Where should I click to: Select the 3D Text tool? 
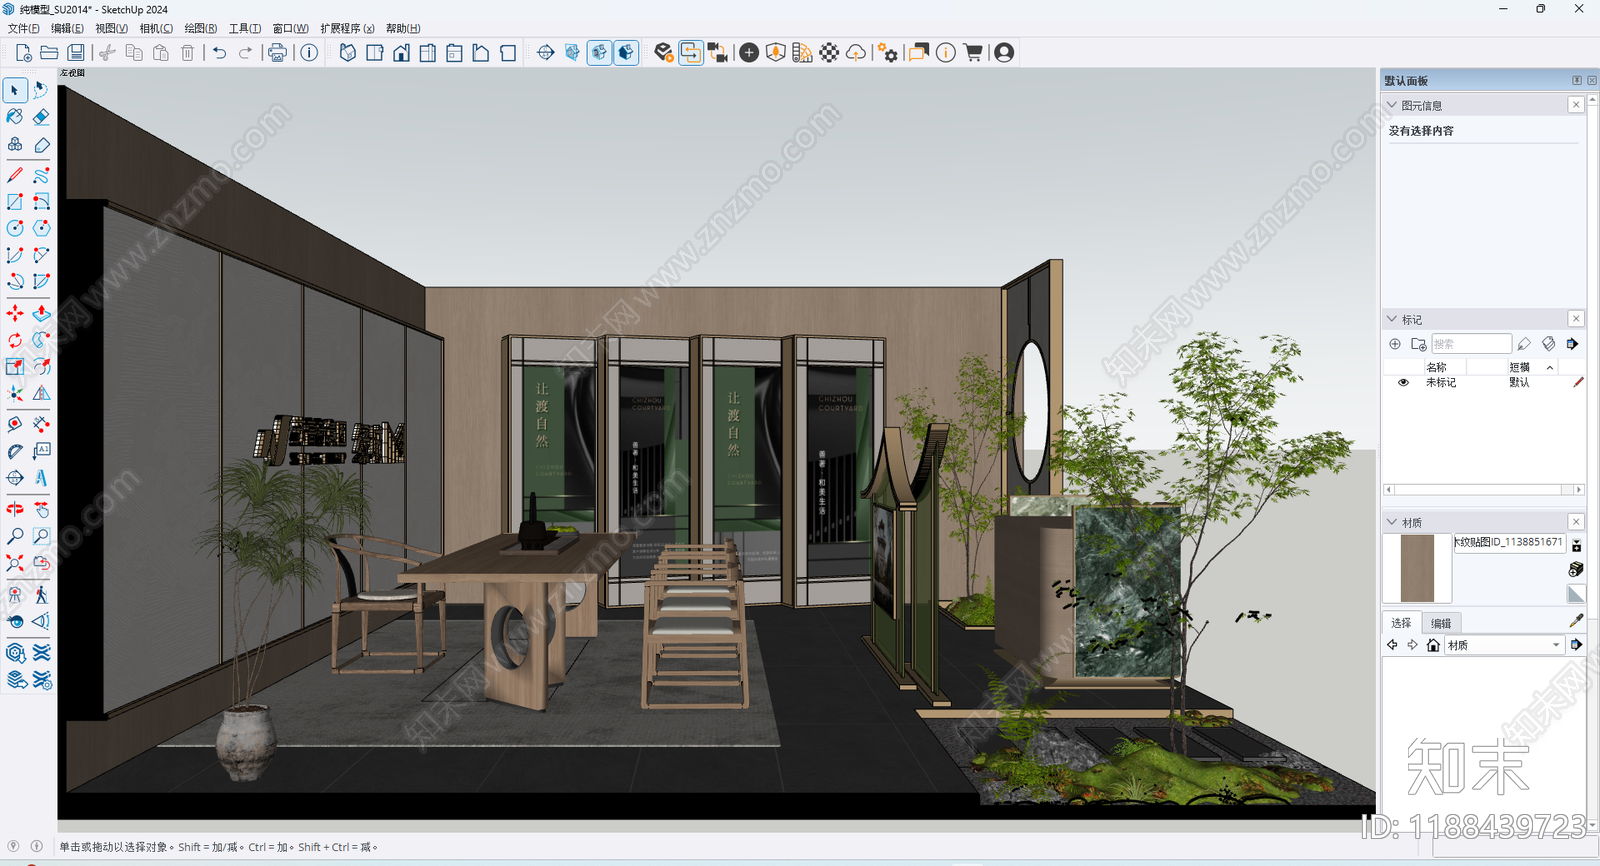coord(41,478)
